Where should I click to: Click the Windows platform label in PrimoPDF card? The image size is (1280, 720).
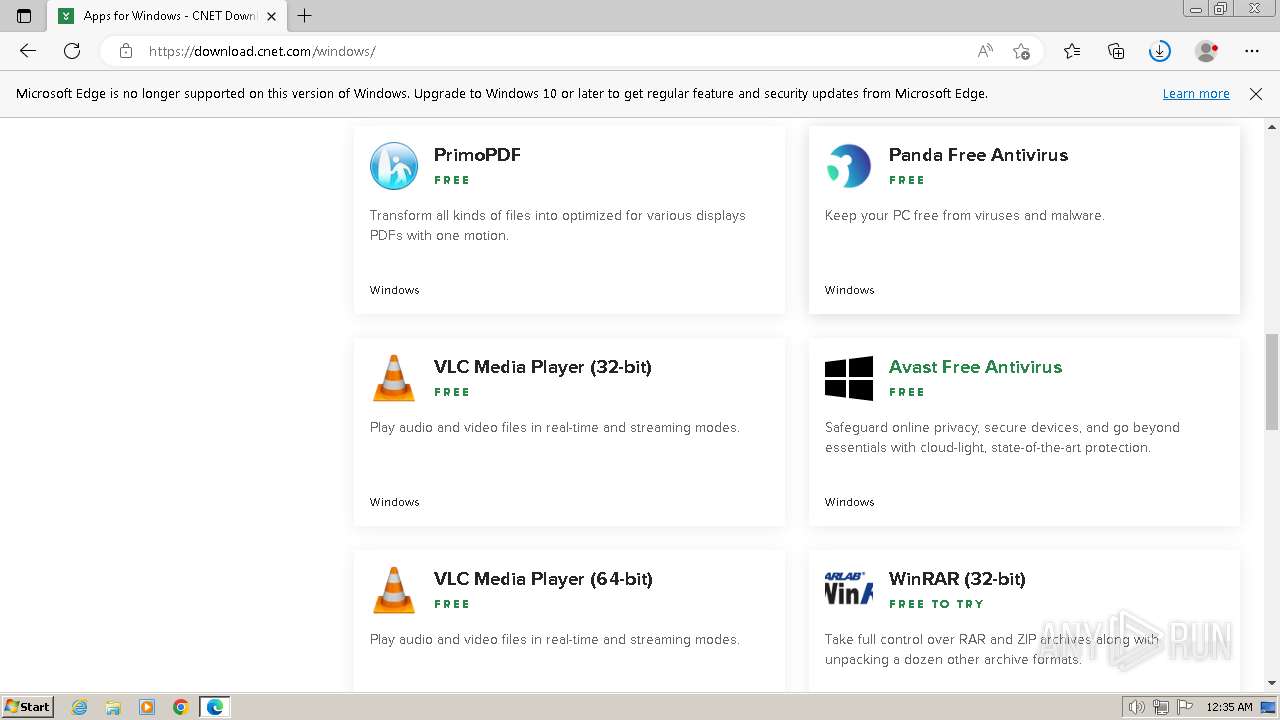pyautogui.click(x=395, y=290)
